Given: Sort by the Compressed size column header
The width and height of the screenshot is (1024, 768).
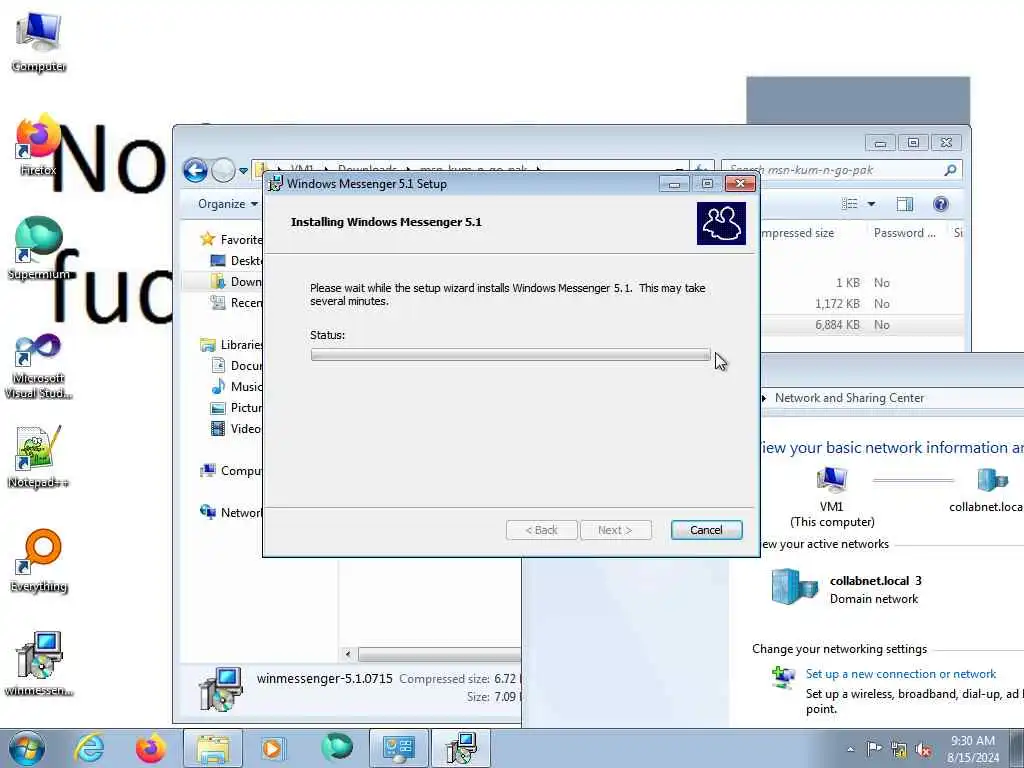Looking at the screenshot, I should point(797,233).
